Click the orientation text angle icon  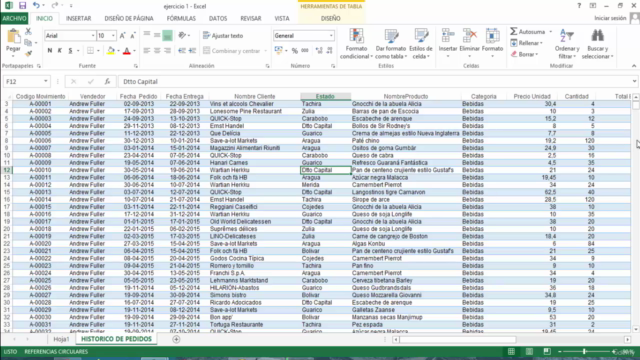click(182, 36)
